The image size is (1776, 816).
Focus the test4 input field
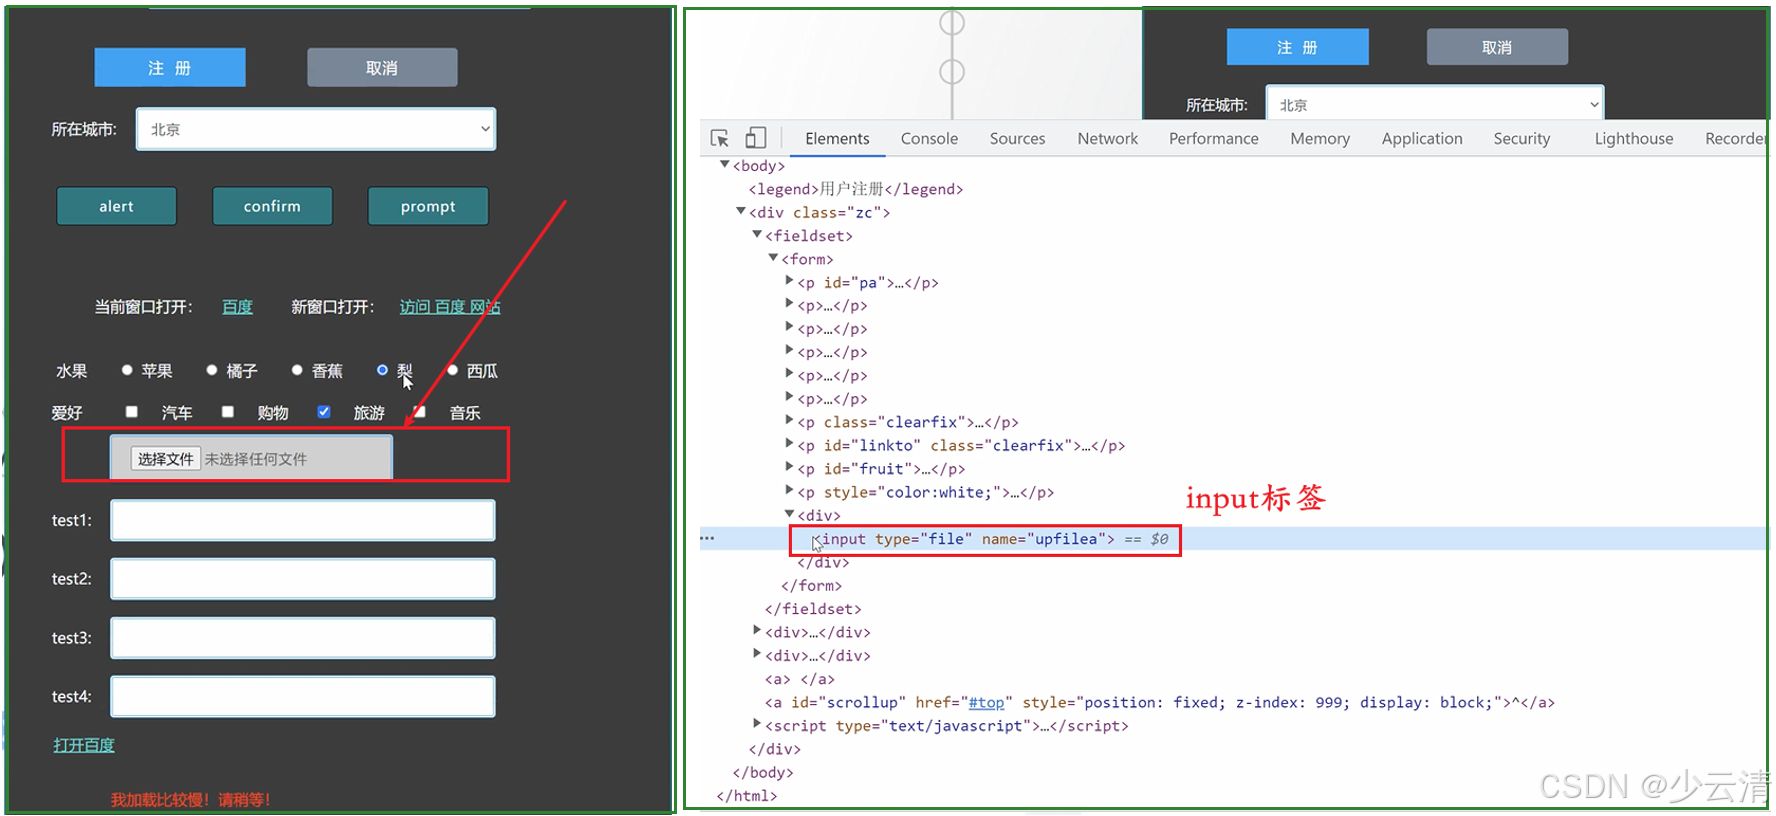point(303,696)
